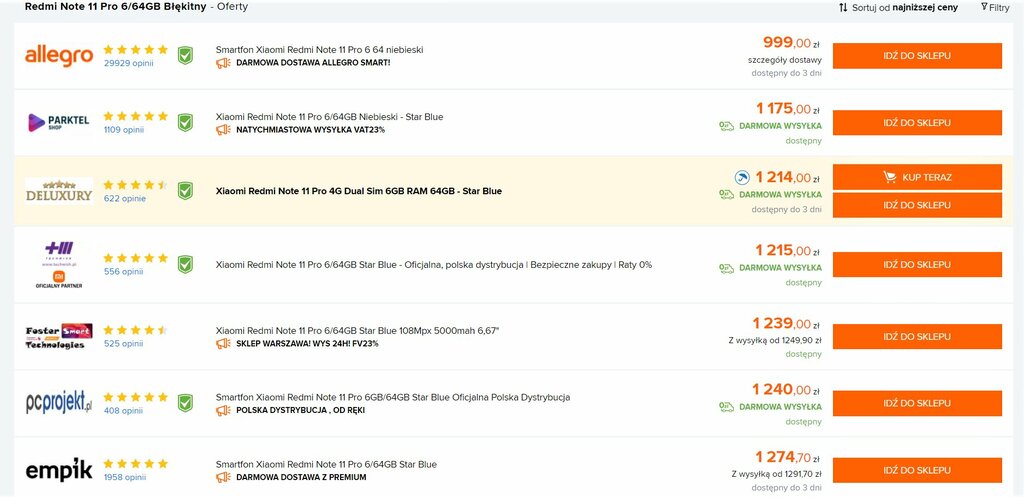The width and height of the screenshot is (1024, 497).
Task: Open the 622 opinie reviews link
Action: pyautogui.click(x=125, y=199)
